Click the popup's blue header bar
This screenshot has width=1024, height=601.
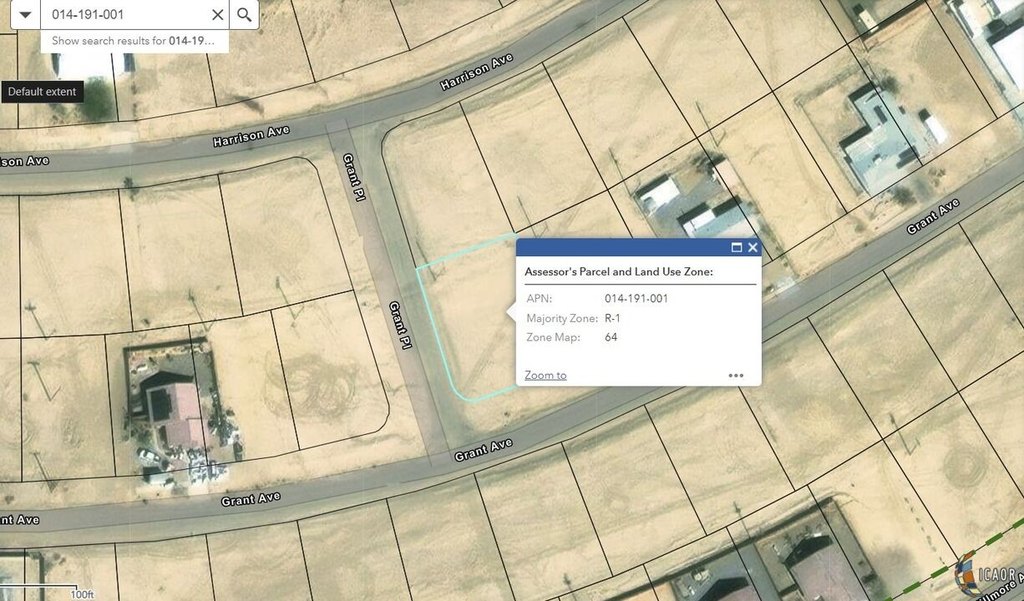click(x=620, y=247)
